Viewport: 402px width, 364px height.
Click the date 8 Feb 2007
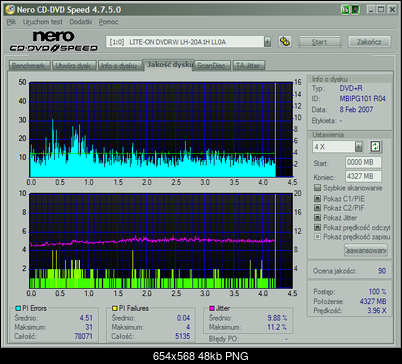[356, 109]
